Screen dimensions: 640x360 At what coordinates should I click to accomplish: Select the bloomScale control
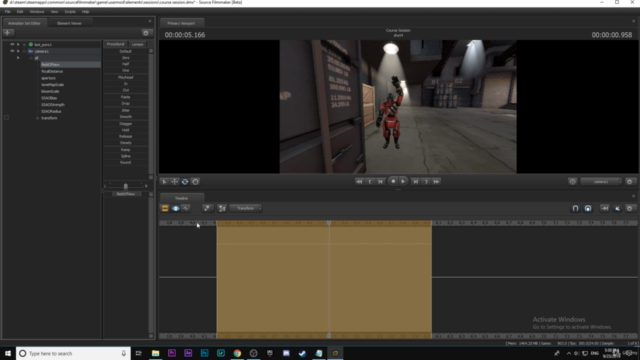pos(50,91)
